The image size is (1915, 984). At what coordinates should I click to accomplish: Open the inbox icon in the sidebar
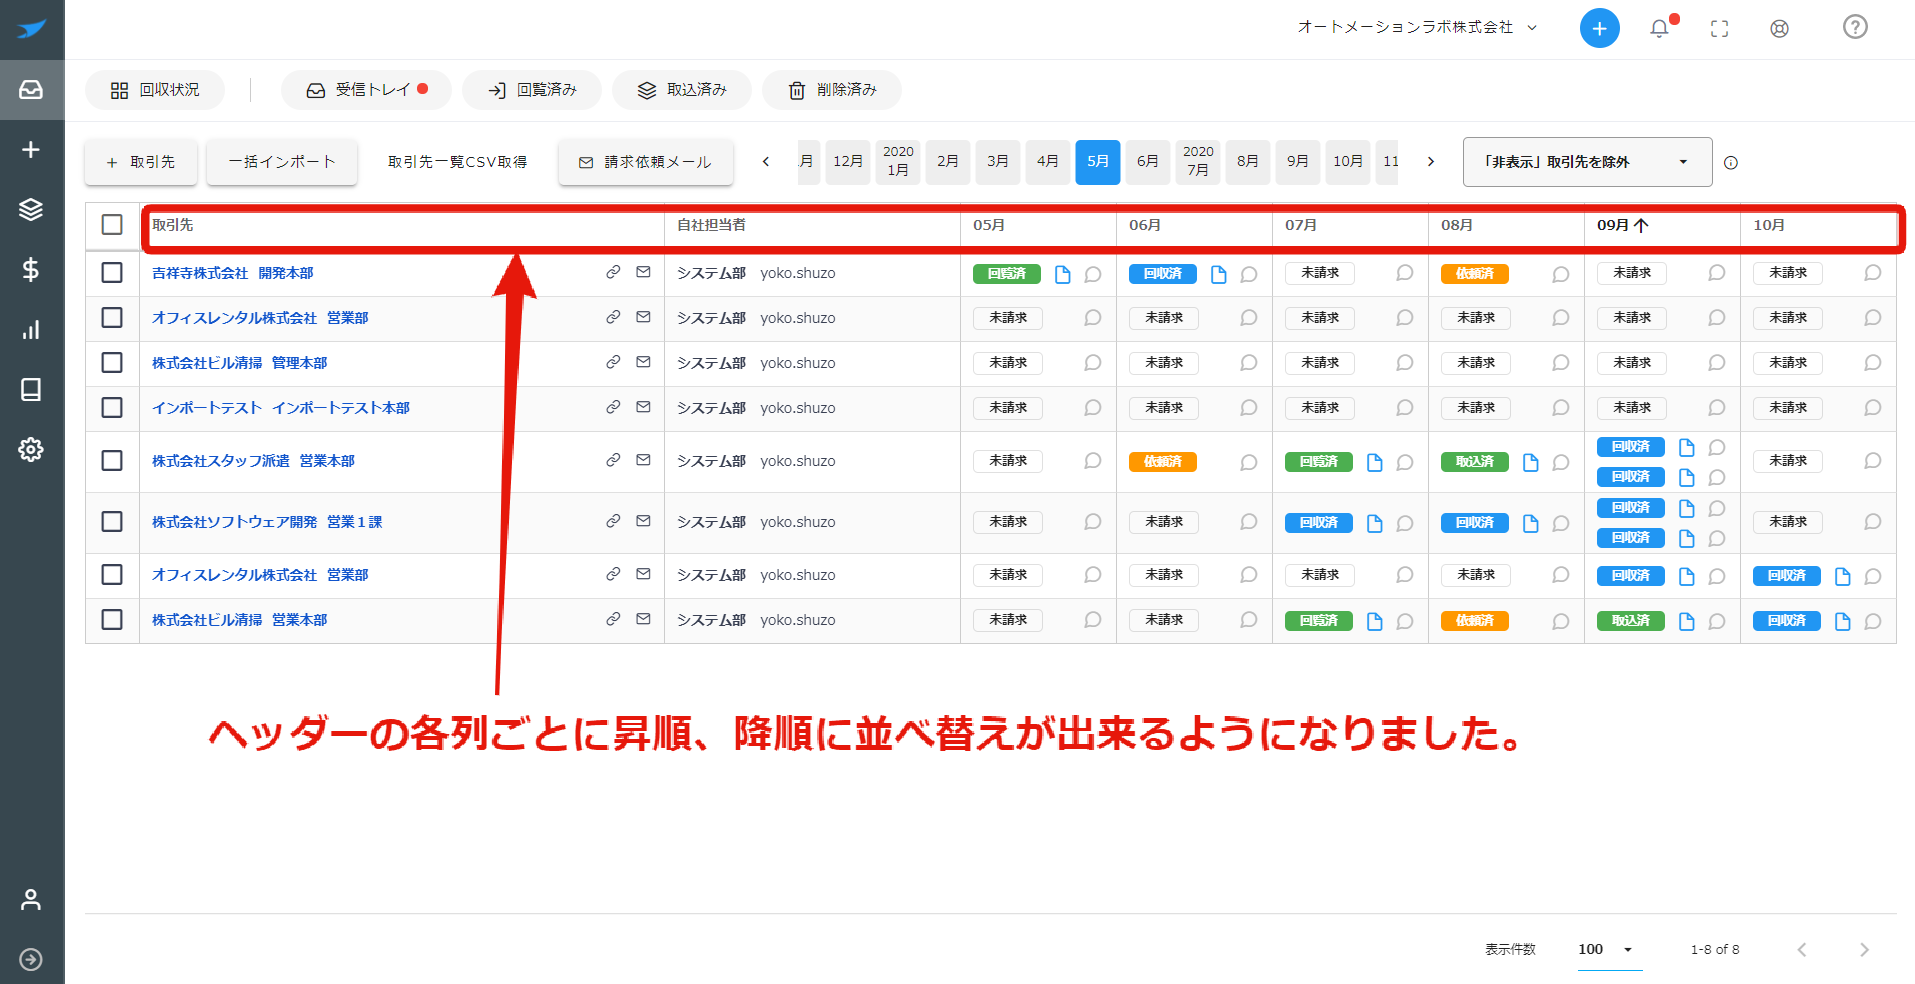[31, 89]
